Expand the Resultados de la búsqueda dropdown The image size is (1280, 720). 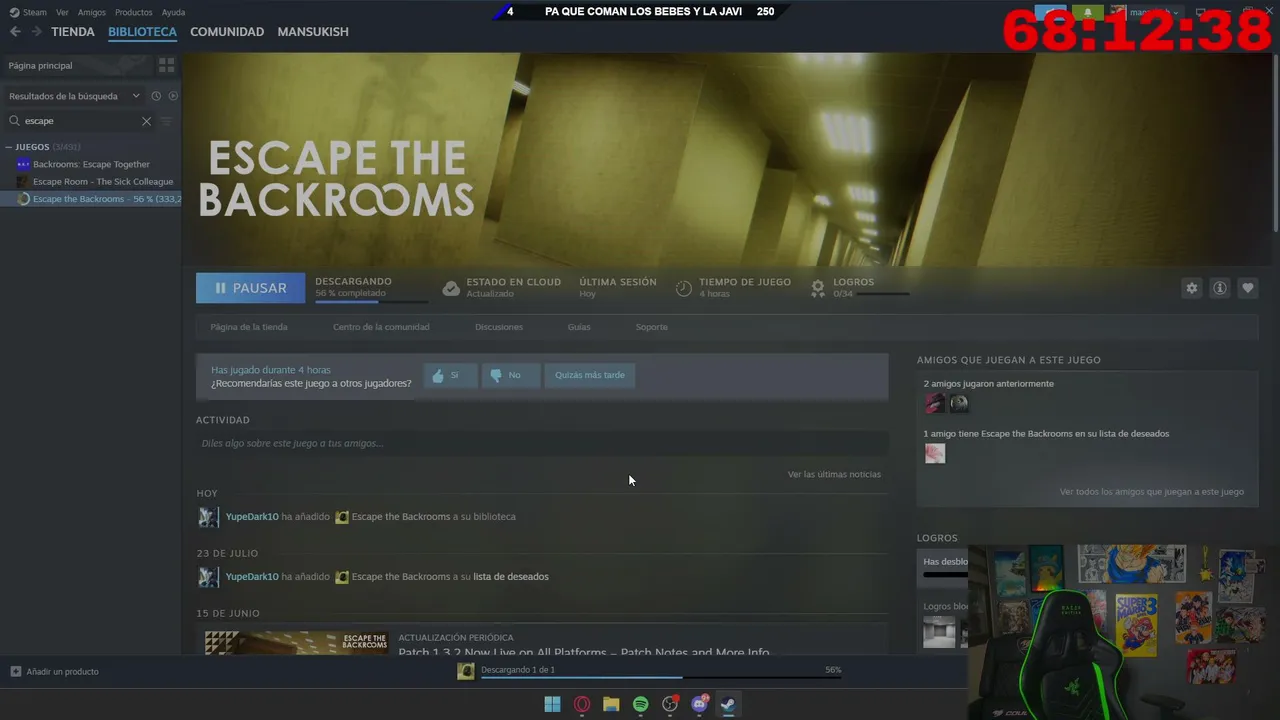pyautogui.click(x=74, y=96)
